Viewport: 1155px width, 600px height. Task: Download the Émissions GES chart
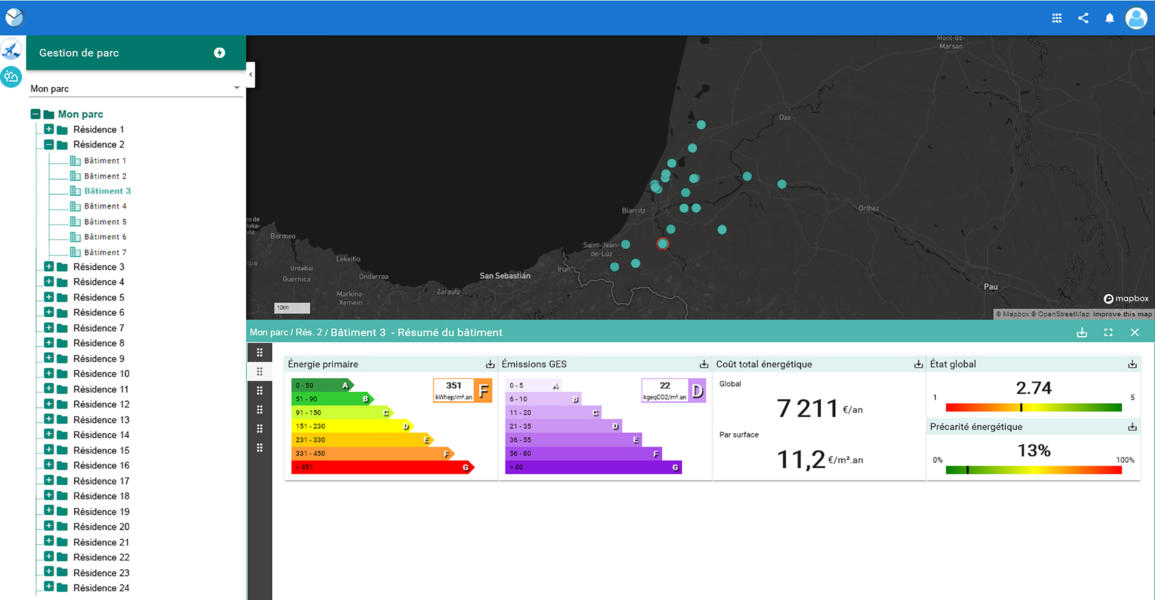pyautogui.click(x=703, y=364)
